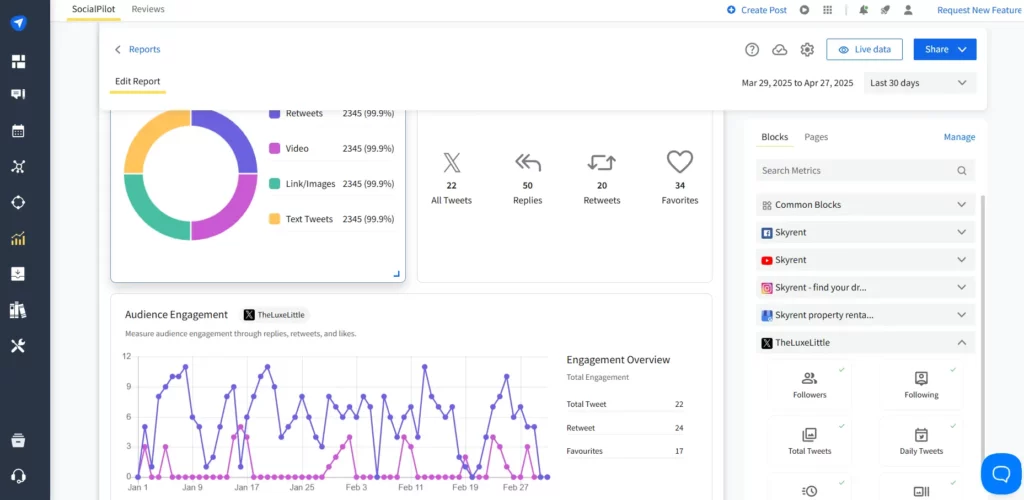Select the Edit Report tab
Image resolution: width=1024 pixels, height=500 pixels.
coord(138,82)
